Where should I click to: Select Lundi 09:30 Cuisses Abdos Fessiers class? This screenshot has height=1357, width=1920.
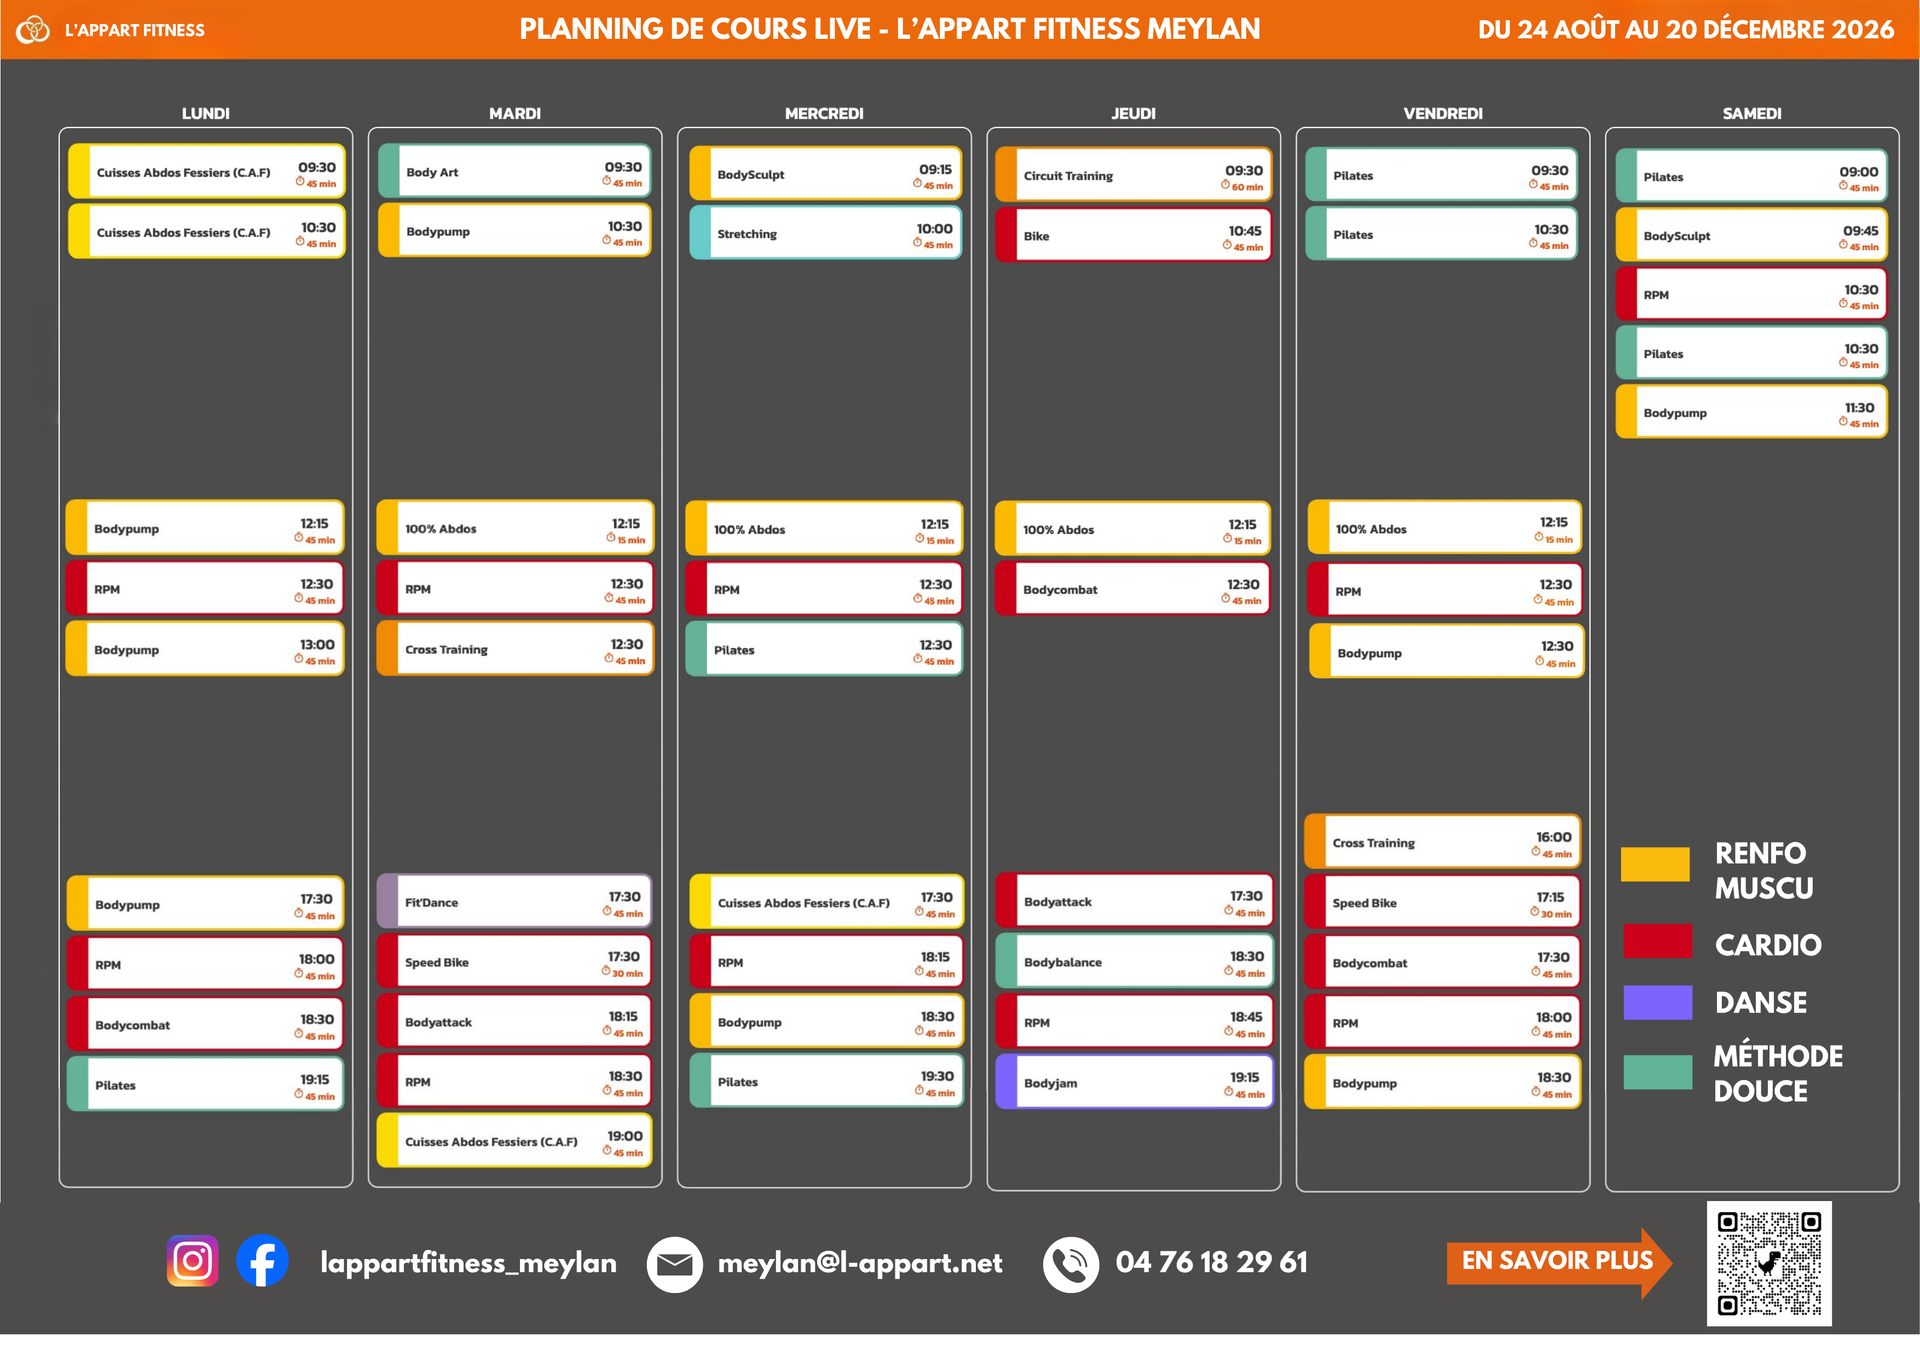tap(207, 172)
